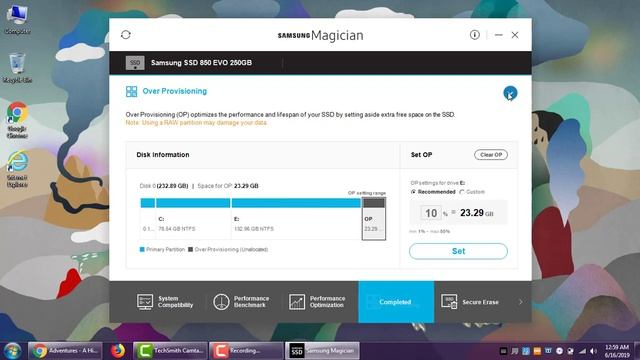Click the SSD drive icon beside 850 EVO
640x360 pixels.
135,63
